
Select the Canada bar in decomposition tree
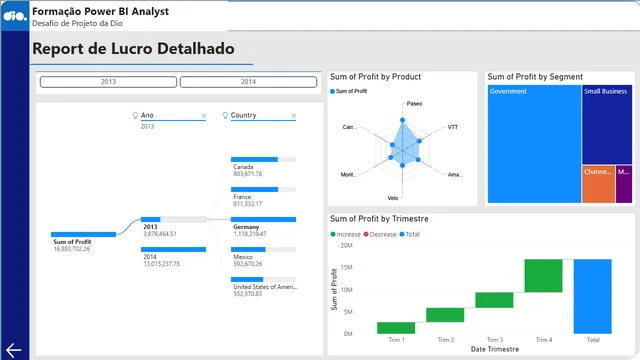click(x=263, y=159)
